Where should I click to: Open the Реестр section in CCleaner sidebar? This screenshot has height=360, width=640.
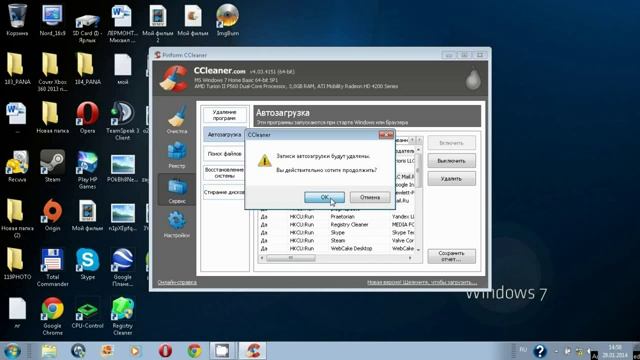click(x=177, y=155)
